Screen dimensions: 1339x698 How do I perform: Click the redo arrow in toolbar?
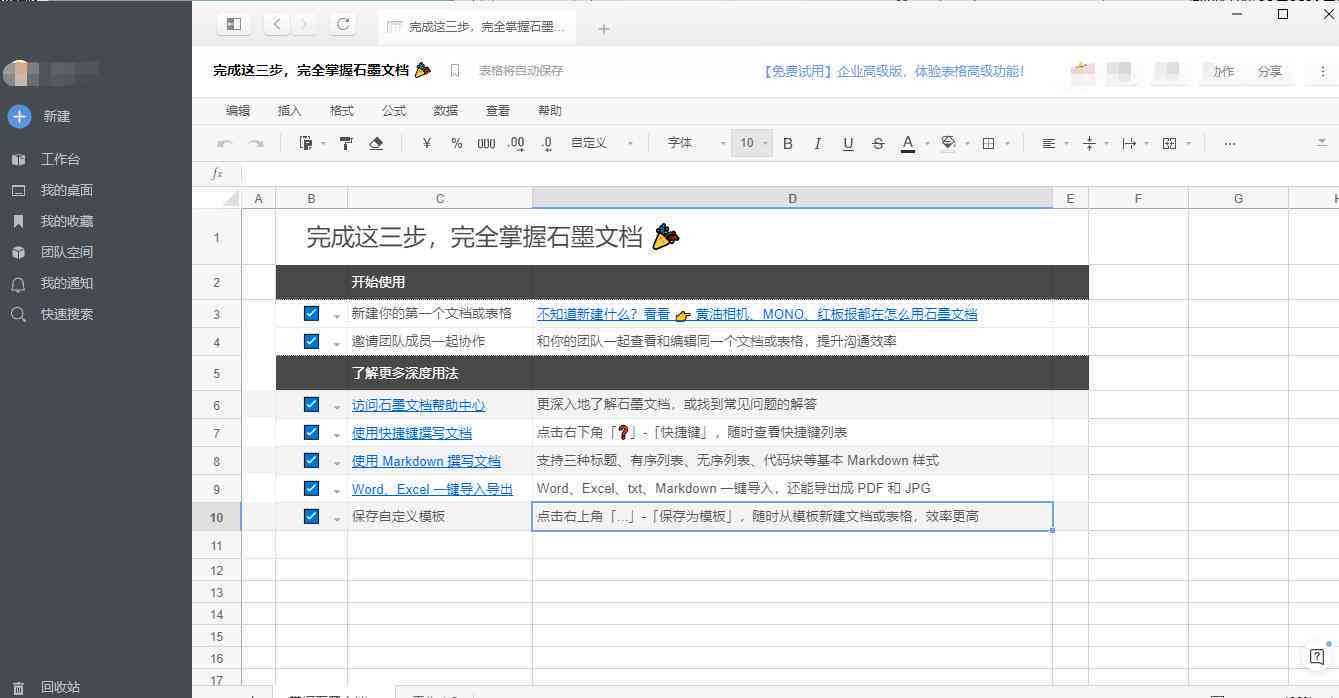point(257,143)
